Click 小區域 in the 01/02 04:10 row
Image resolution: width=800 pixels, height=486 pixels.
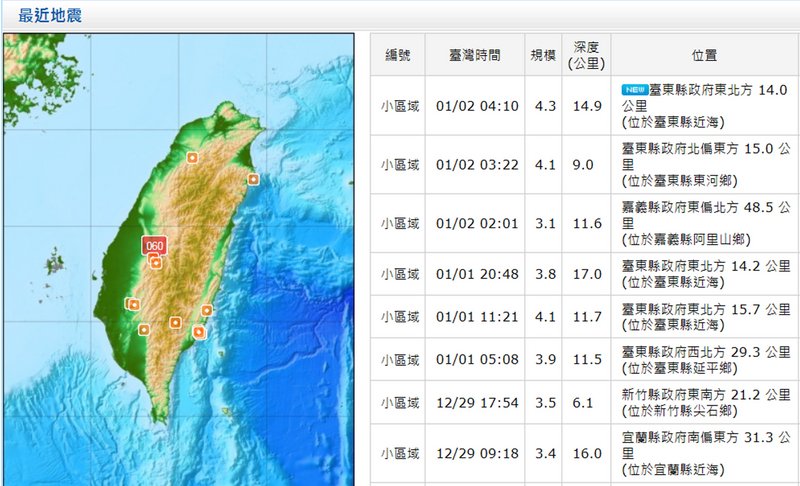pos(399,106)
